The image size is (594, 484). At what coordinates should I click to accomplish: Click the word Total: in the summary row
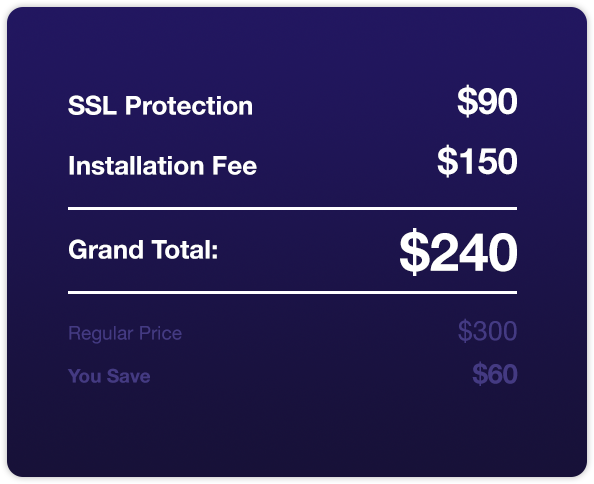[x=185, y=250]
